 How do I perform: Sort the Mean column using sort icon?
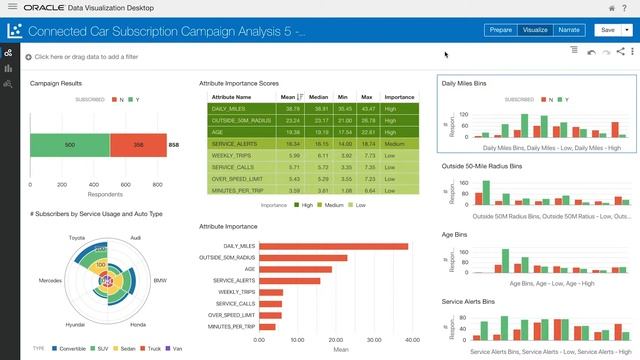tap(300, 97)
